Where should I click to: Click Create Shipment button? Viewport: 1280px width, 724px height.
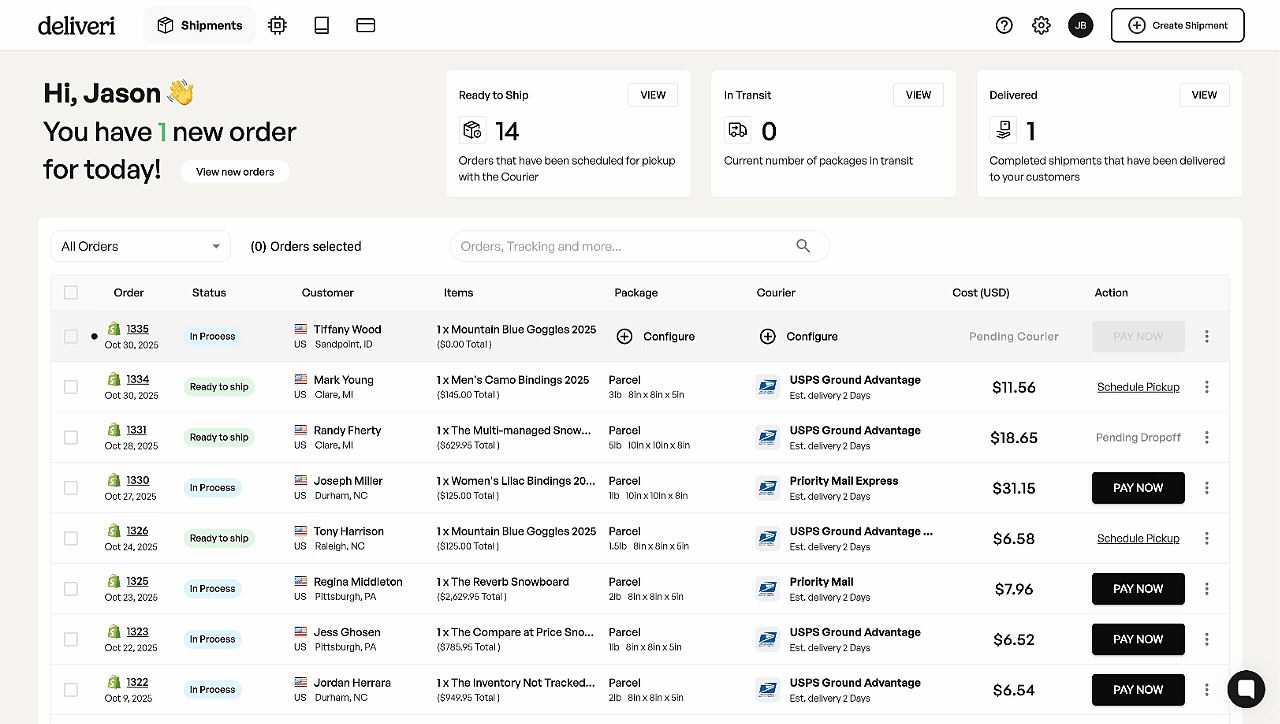pyautogui.click(x=1177, y=25)
